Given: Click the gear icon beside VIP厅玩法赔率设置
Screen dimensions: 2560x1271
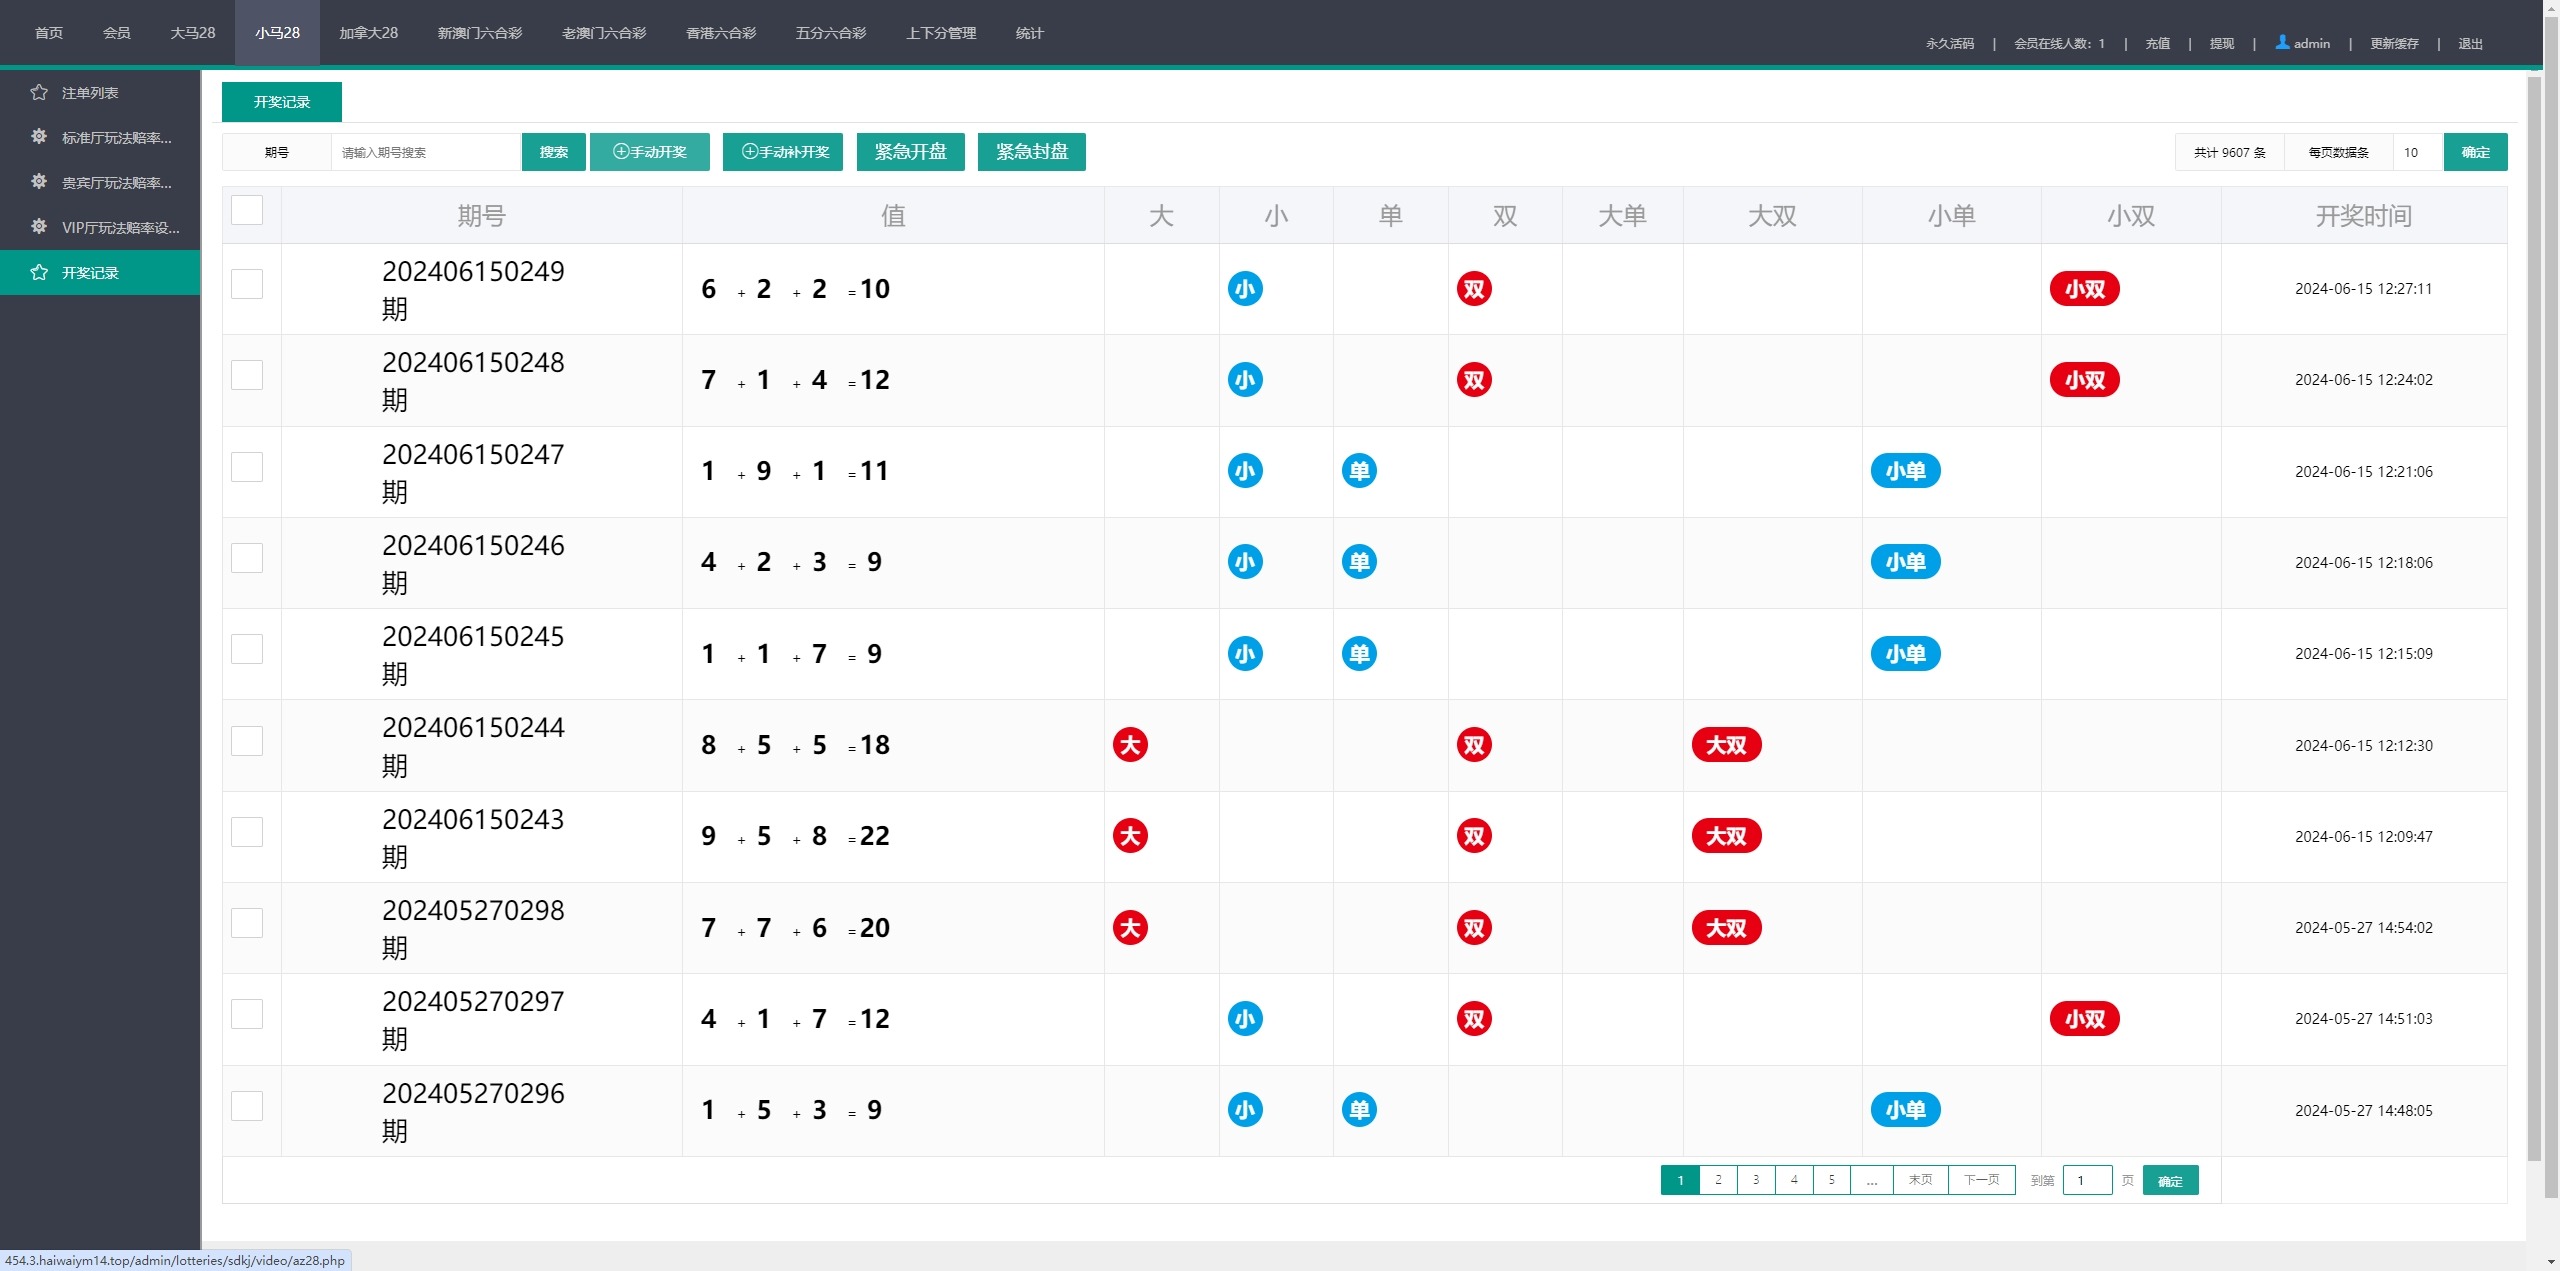Looking at the screenshot, I should pyautogui.click(x=39, y=227).
